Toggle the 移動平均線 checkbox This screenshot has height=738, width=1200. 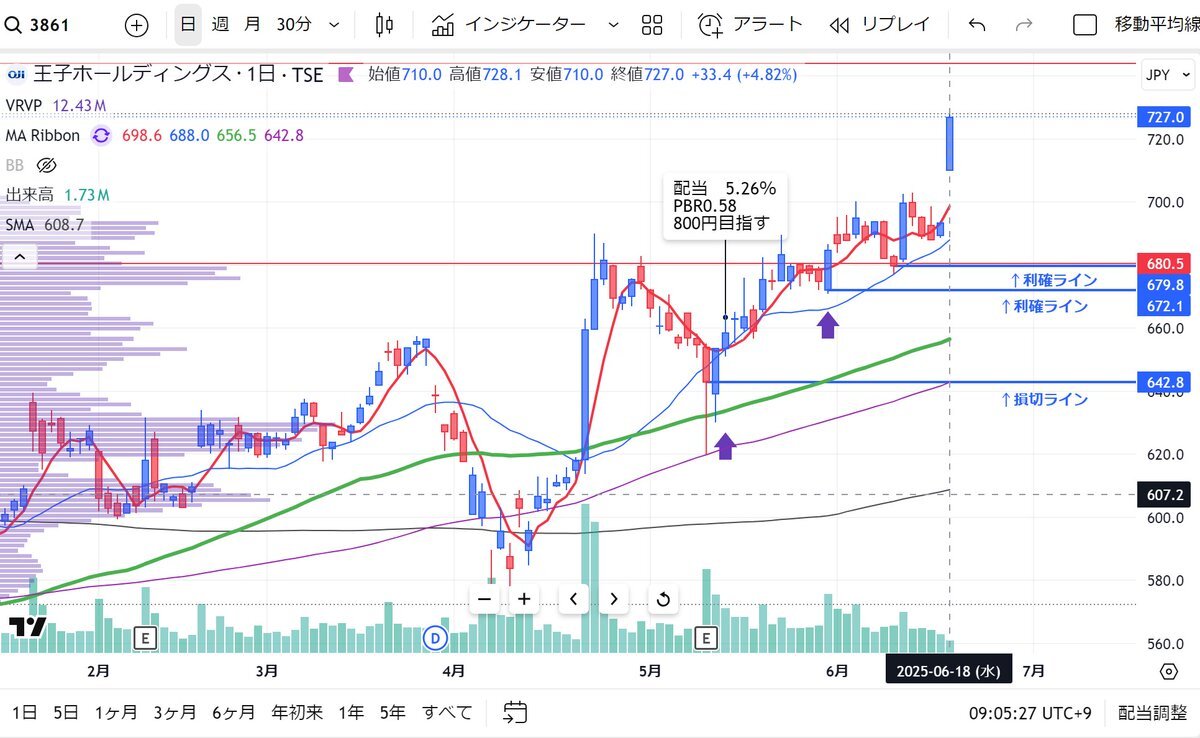1085,24
